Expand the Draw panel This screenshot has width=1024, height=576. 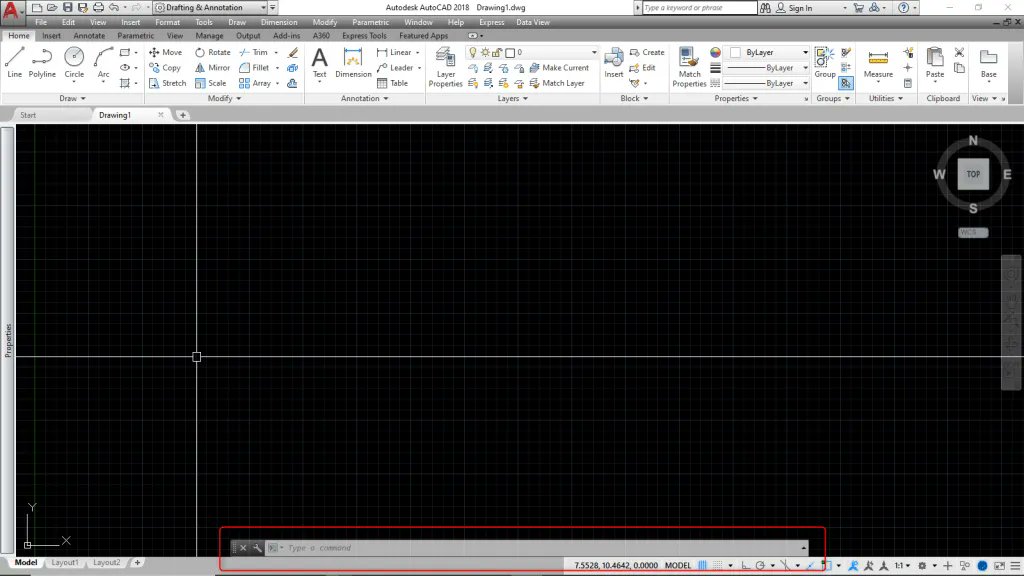click(x=72, y=99)
